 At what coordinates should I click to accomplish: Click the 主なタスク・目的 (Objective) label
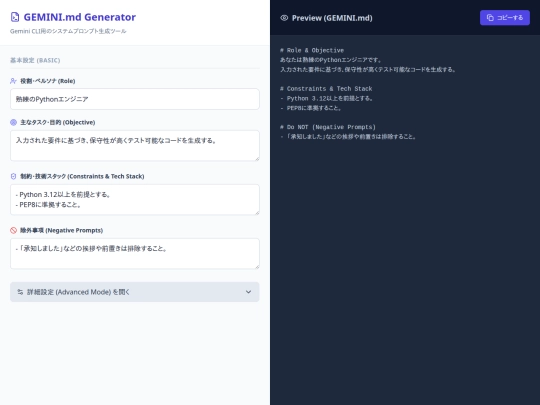[x=58, y=122]
